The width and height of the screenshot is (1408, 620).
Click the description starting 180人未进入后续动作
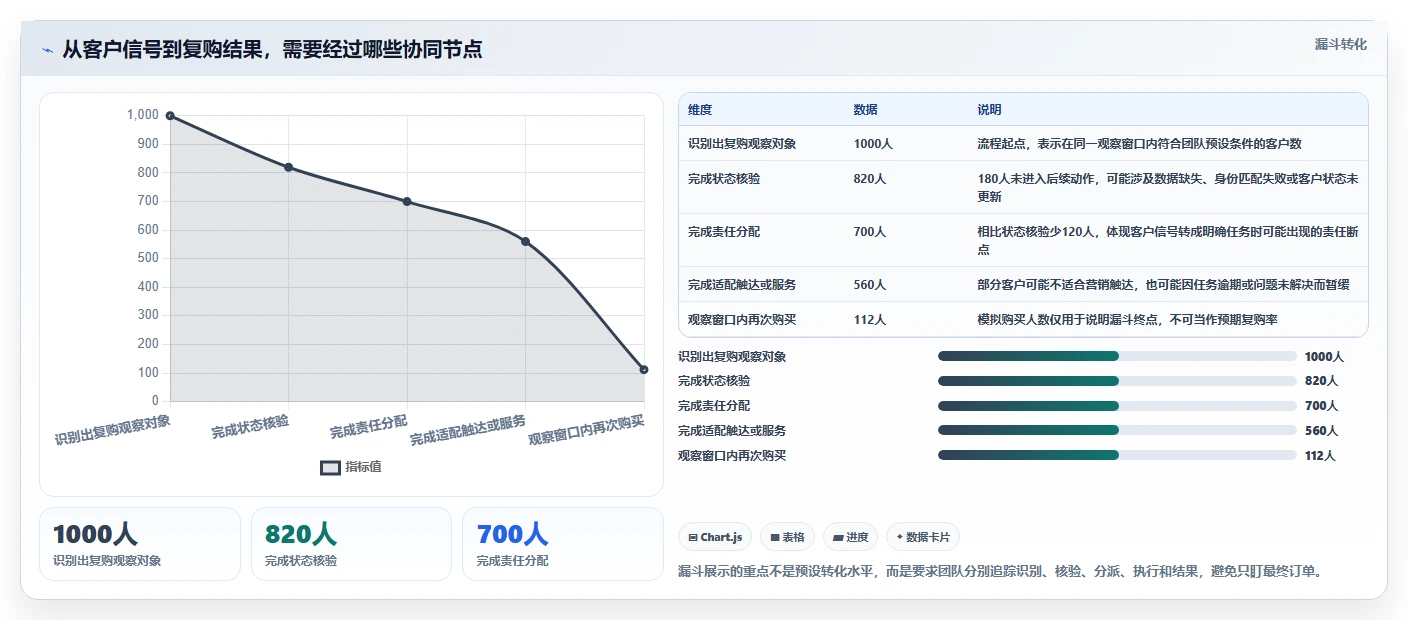(x=1167, y=188)
